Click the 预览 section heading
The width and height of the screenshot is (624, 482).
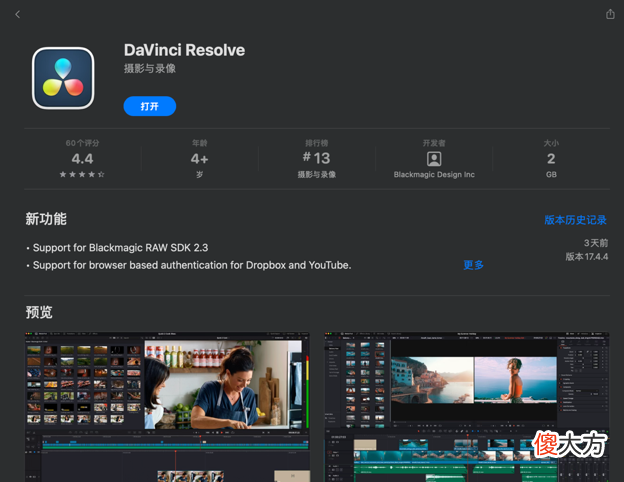pos(39,312)
